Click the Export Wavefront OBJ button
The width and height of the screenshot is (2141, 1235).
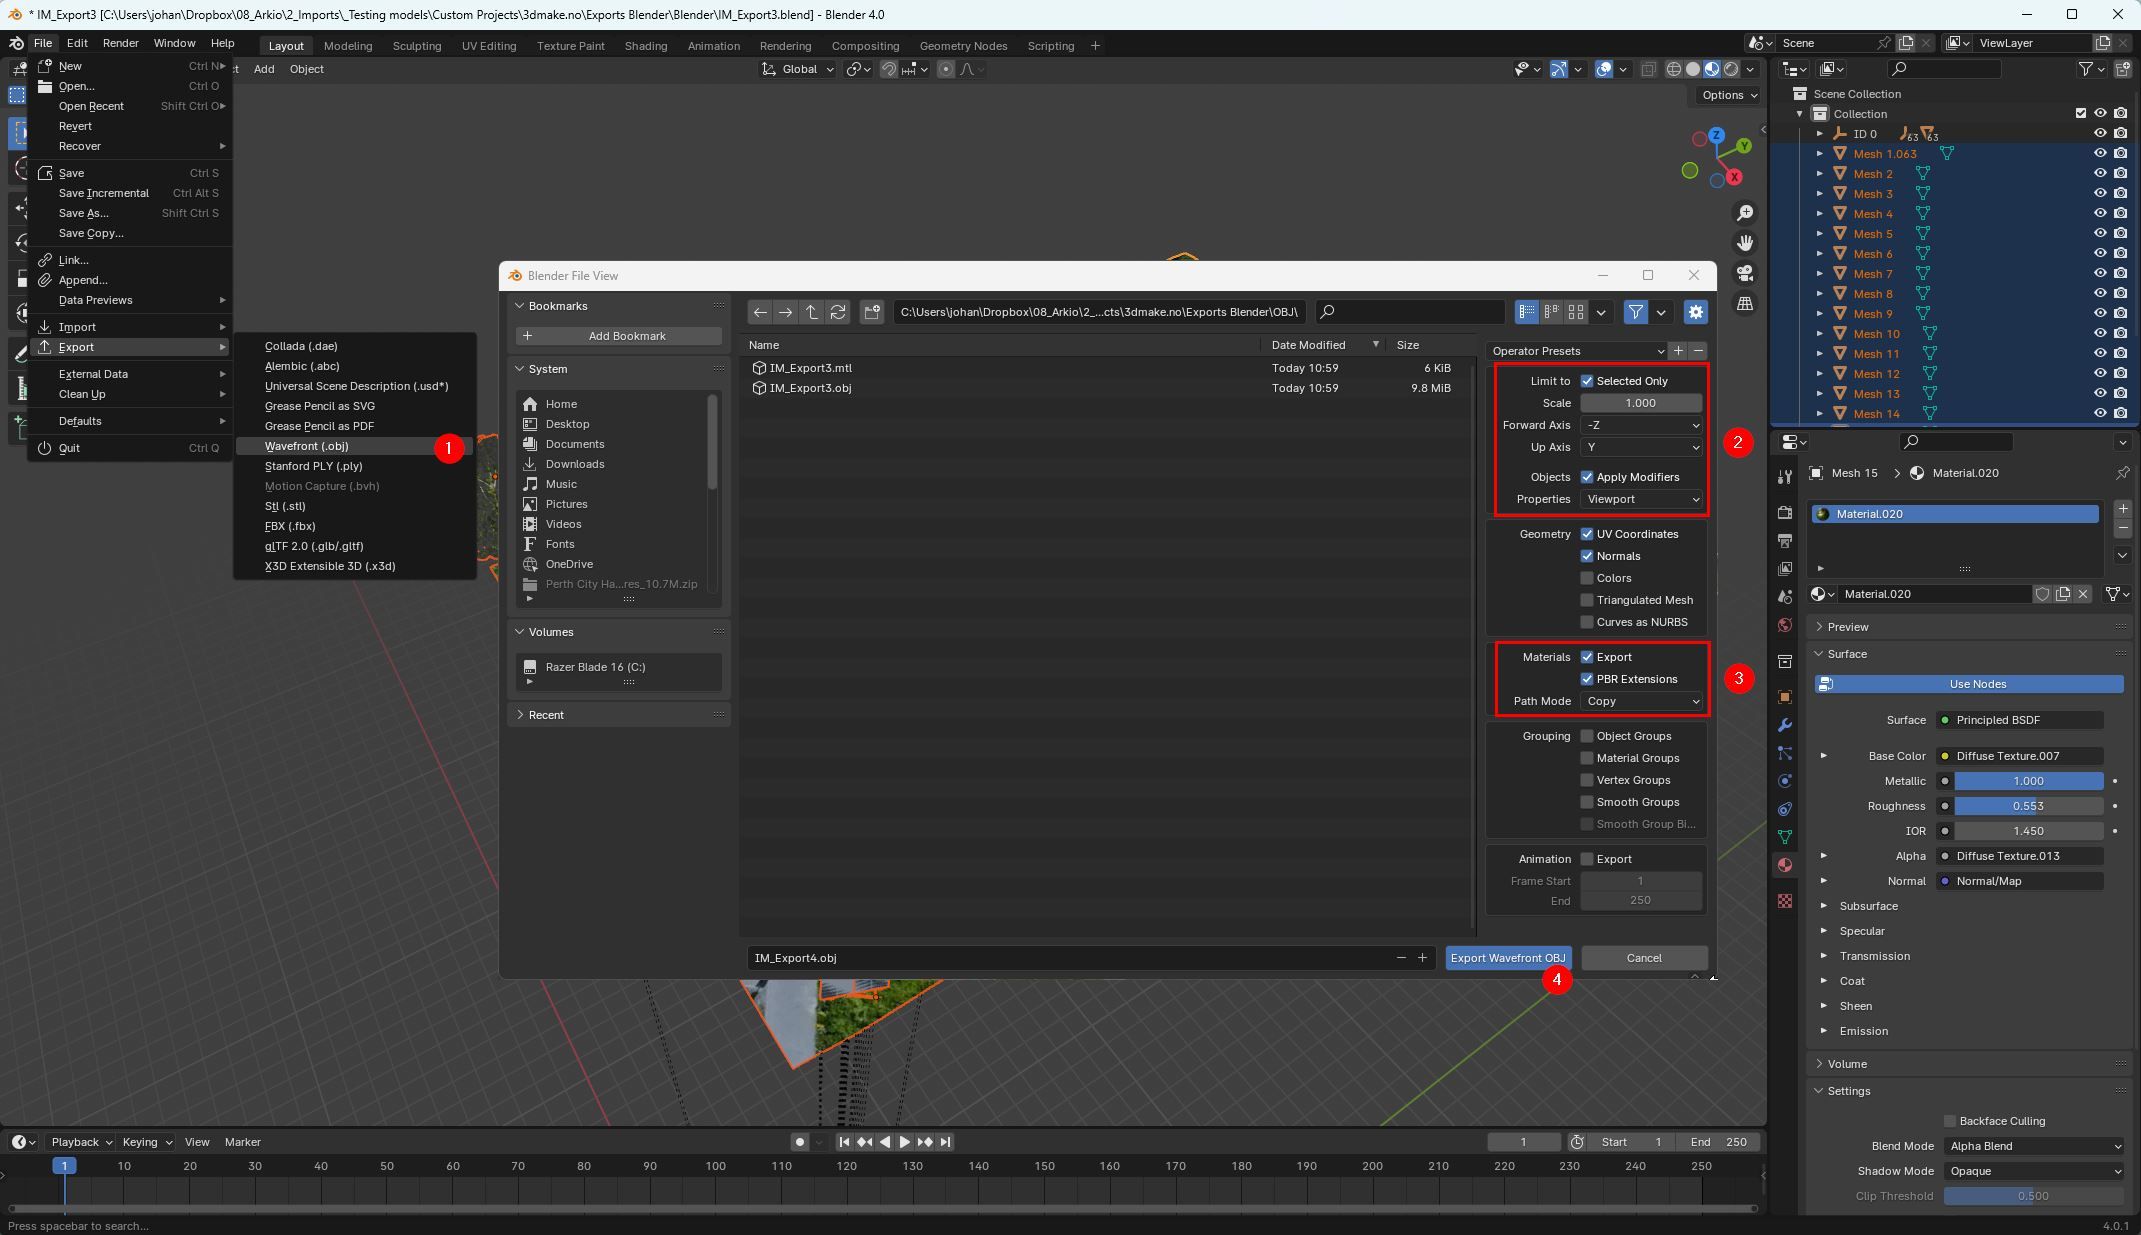coord(1508,958)
